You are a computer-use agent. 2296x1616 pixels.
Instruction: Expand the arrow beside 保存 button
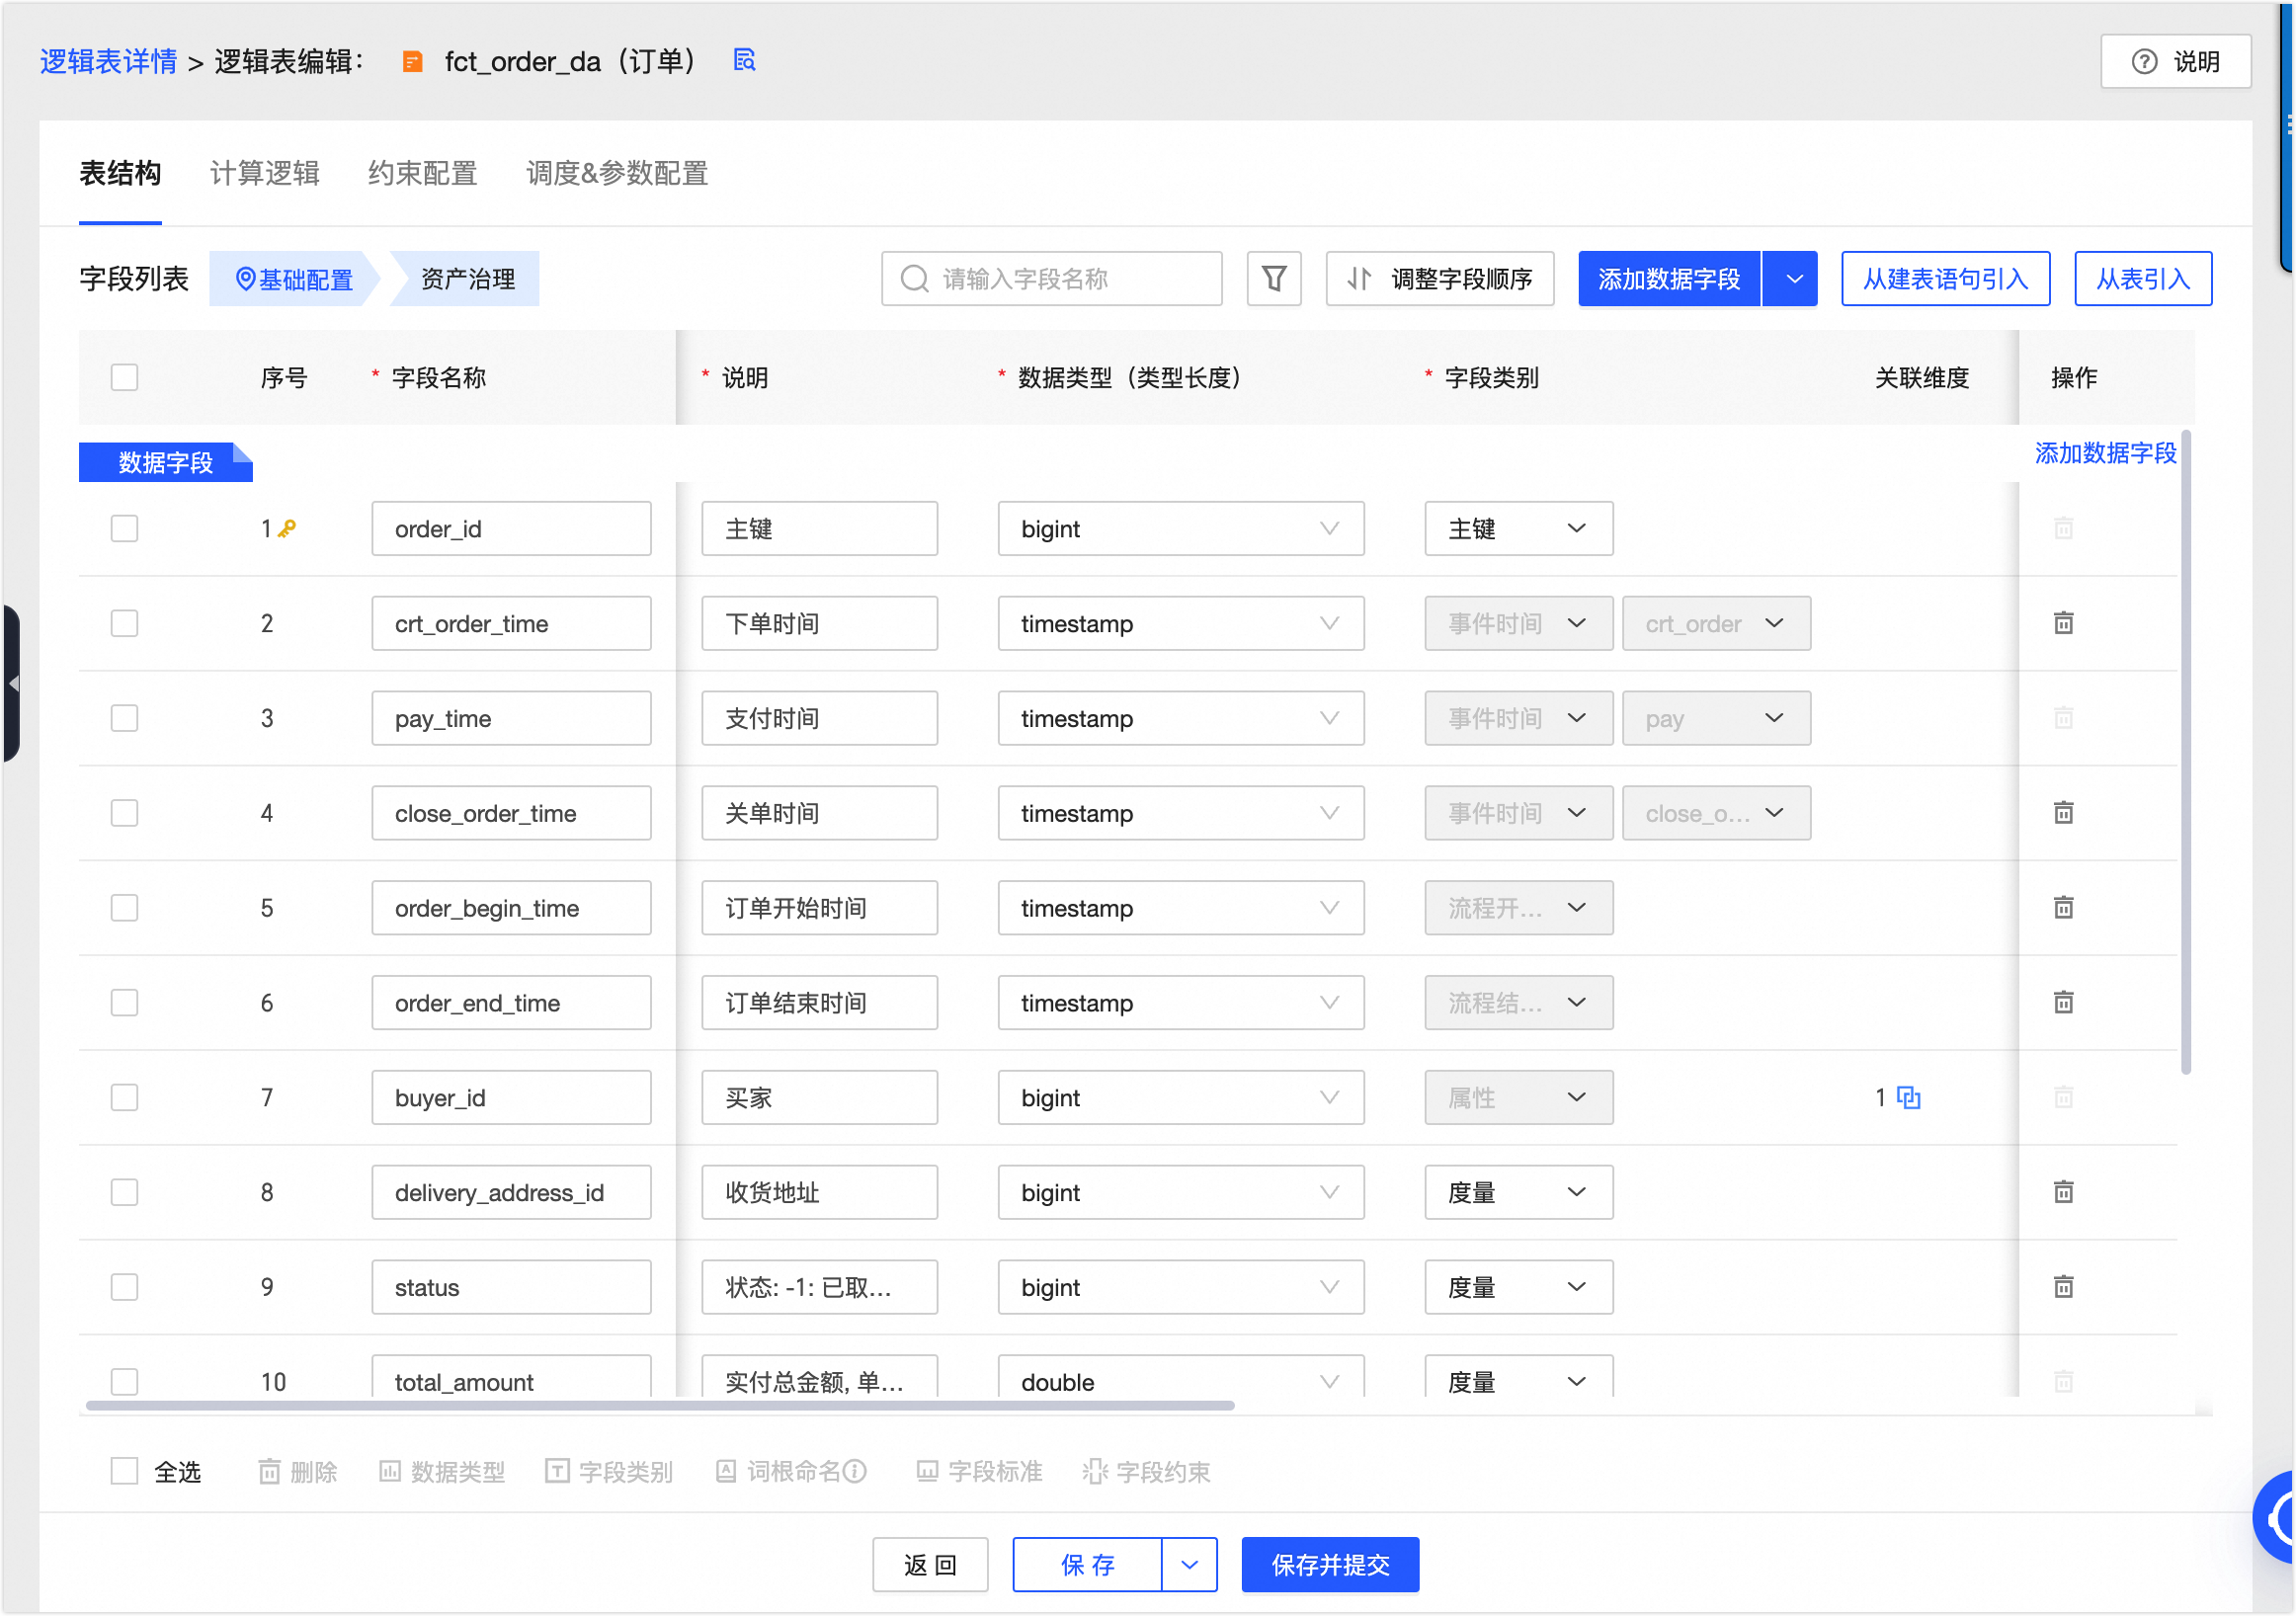pyautogui.click(x=1189, y=1565)
